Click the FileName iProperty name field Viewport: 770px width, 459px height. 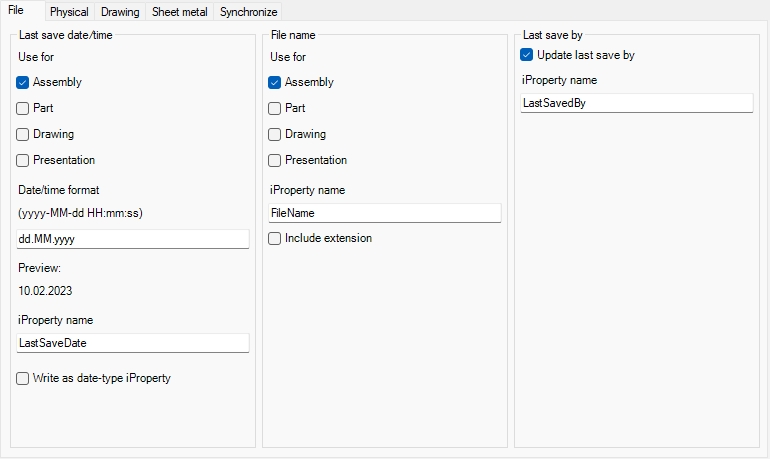coord(384,213)
